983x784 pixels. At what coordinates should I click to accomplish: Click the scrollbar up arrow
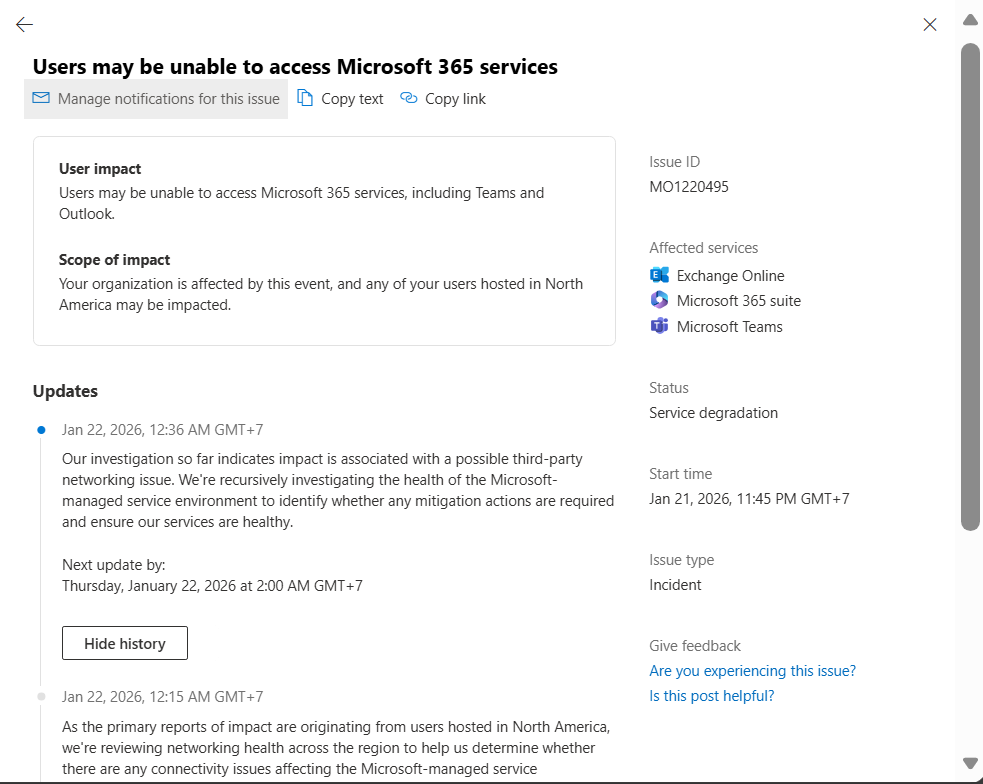pyautogui.click(x=969, y=20)
